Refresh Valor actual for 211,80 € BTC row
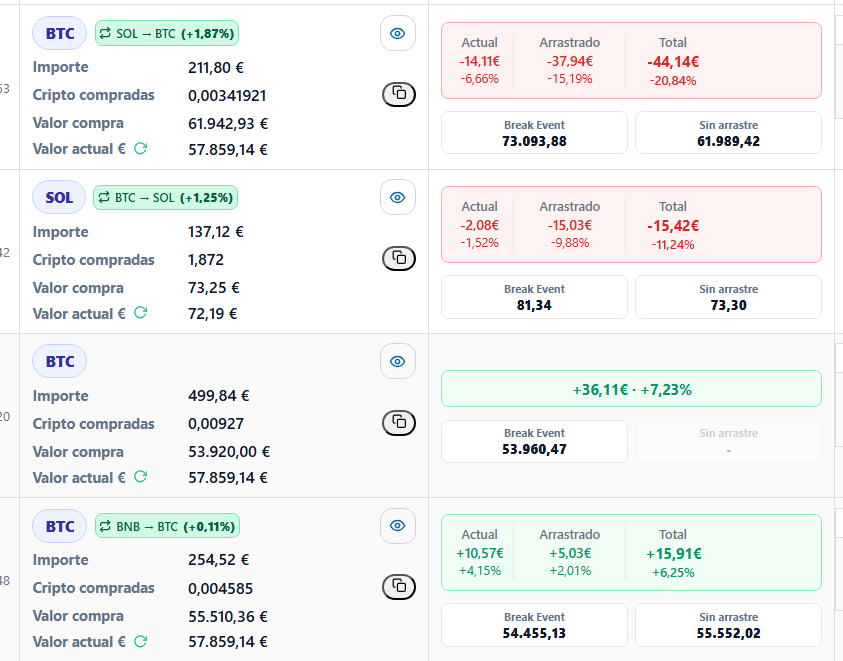This screenshot has width=843, height=661. tap(140, 148)
